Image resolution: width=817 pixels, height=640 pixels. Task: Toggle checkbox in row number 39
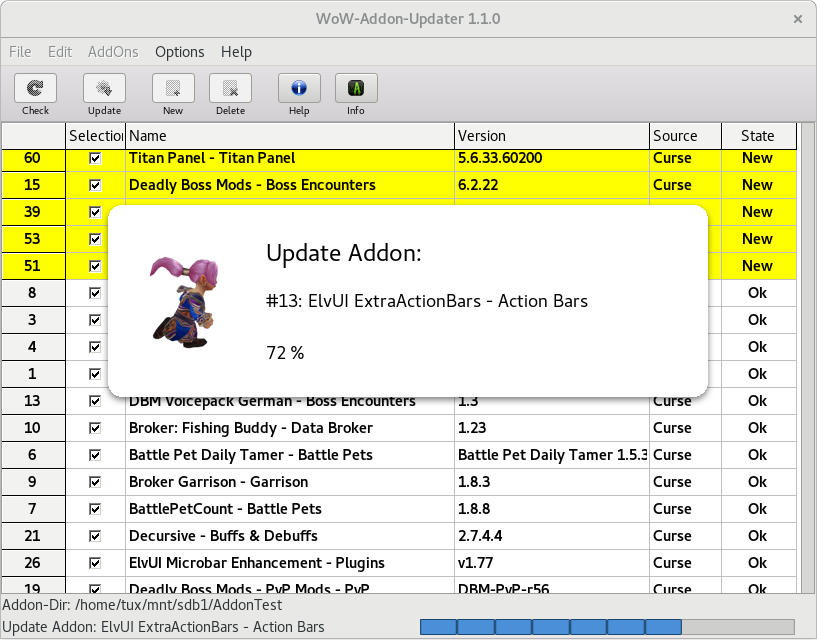(95, 212)
